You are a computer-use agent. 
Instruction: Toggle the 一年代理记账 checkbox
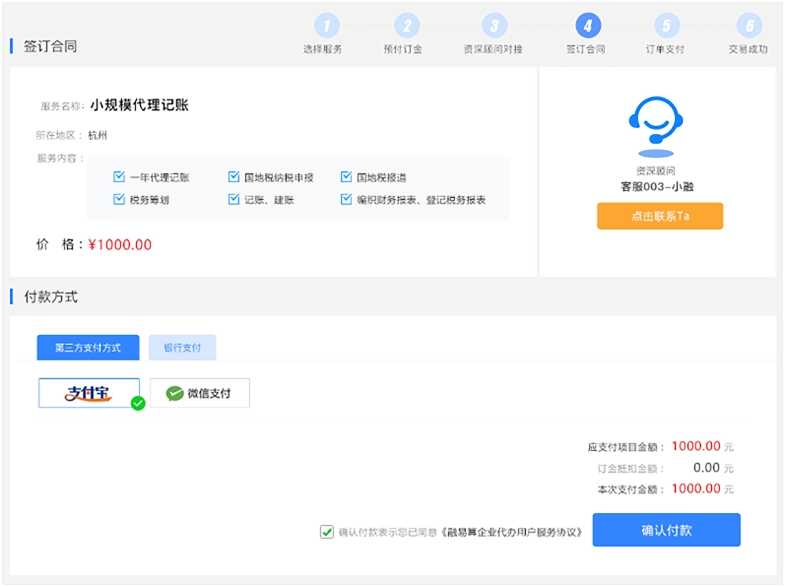pos(119,177)
